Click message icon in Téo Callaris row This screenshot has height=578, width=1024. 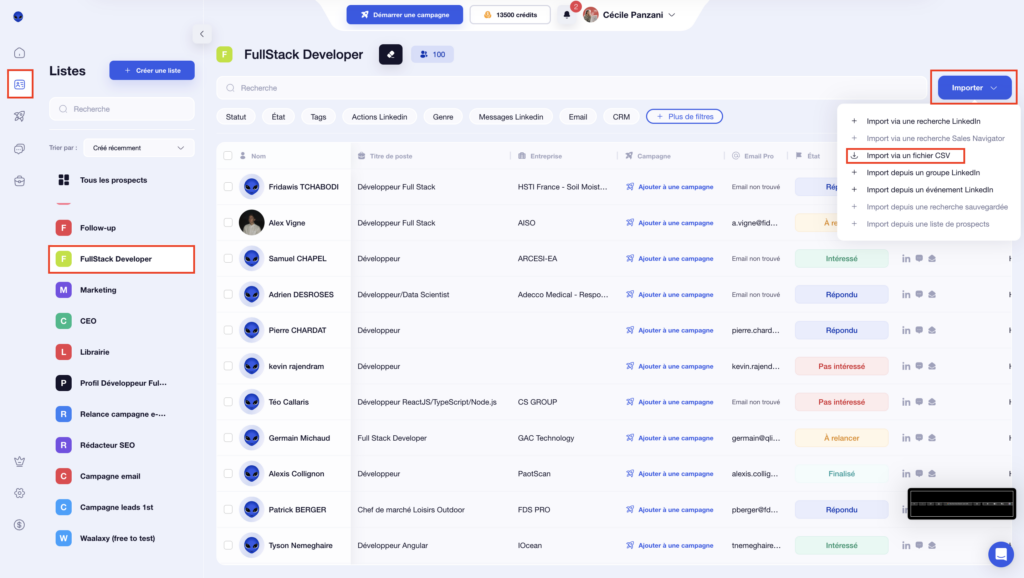[919, 402]
